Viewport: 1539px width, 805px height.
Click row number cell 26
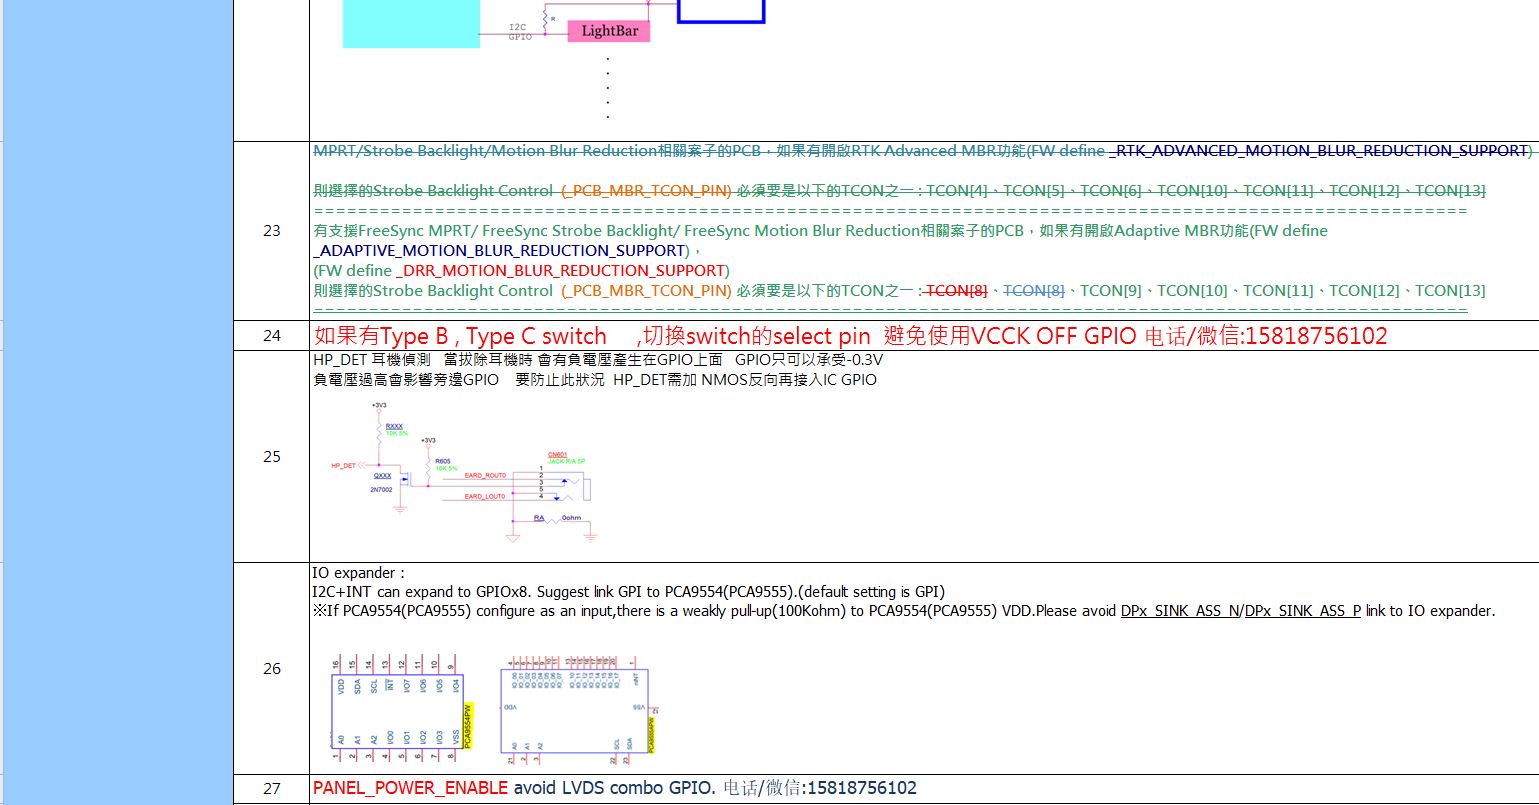(271, 668)
